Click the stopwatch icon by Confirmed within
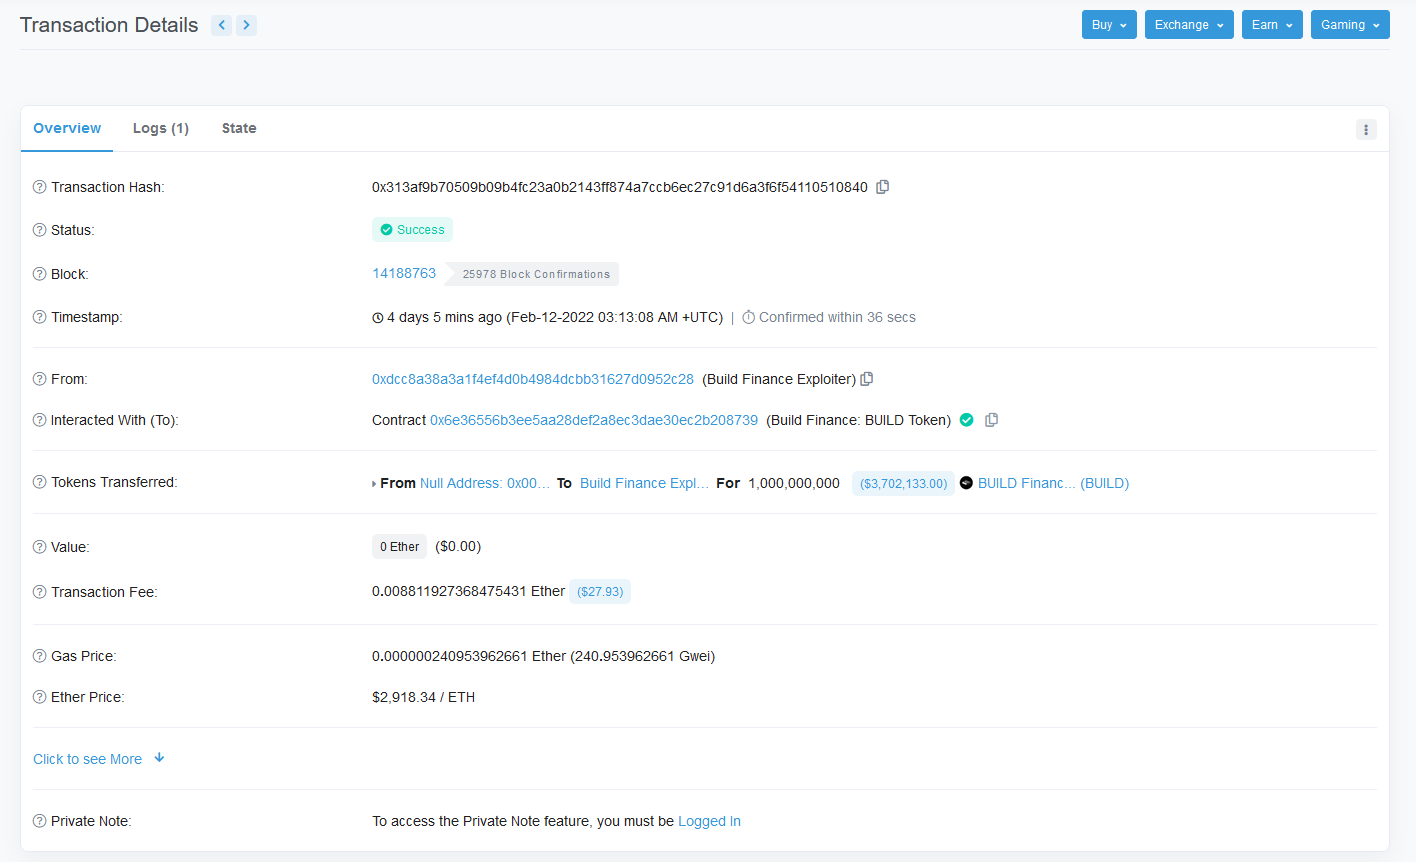This screenshot has height=862, width=1416. click(x=748, y=317)
